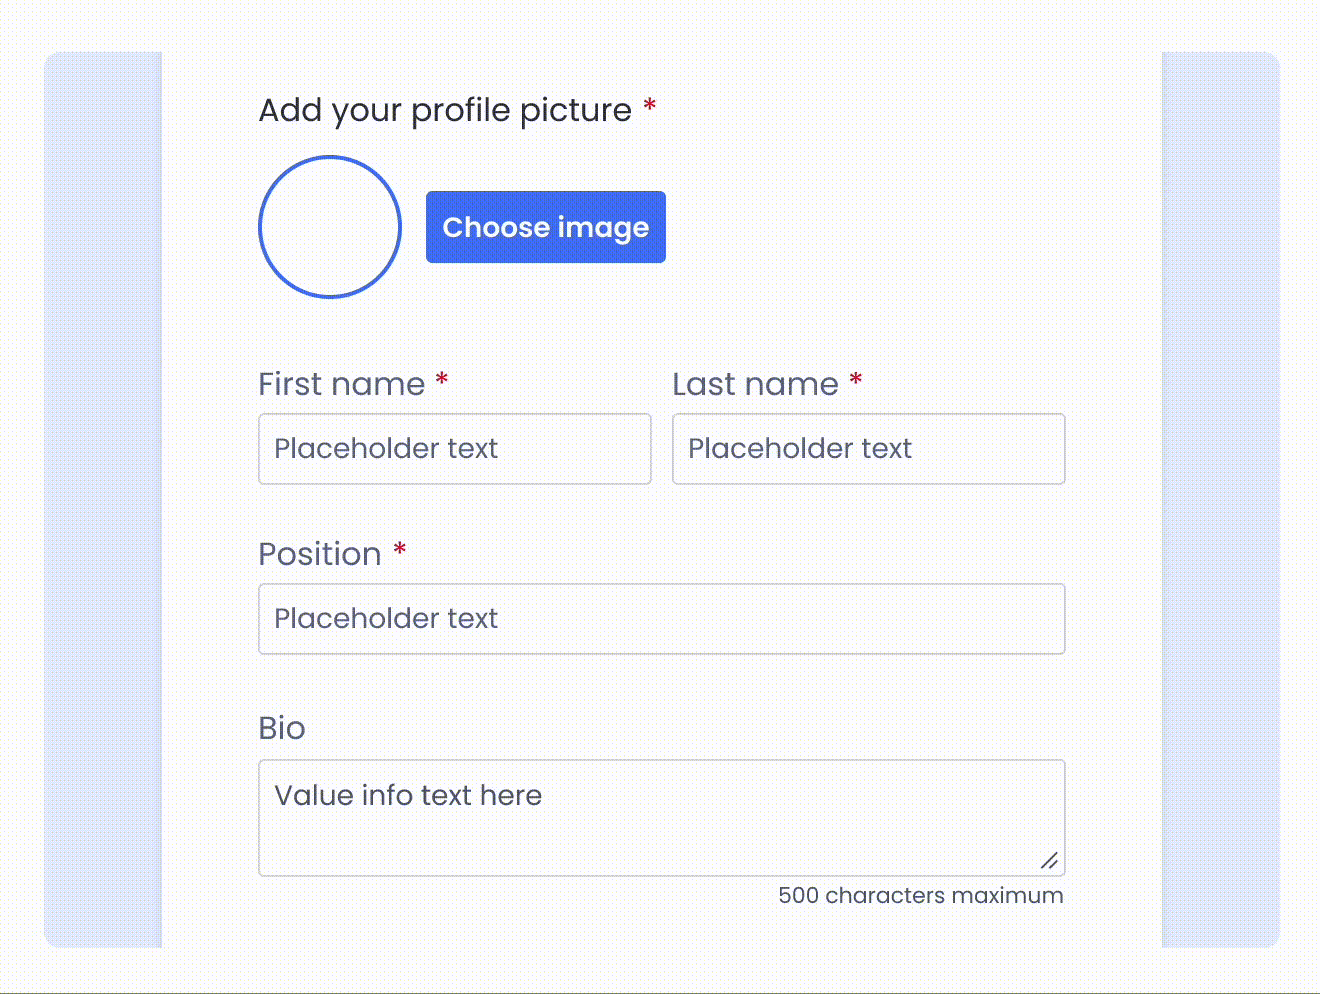Click the "Value info text here" text

408,796
